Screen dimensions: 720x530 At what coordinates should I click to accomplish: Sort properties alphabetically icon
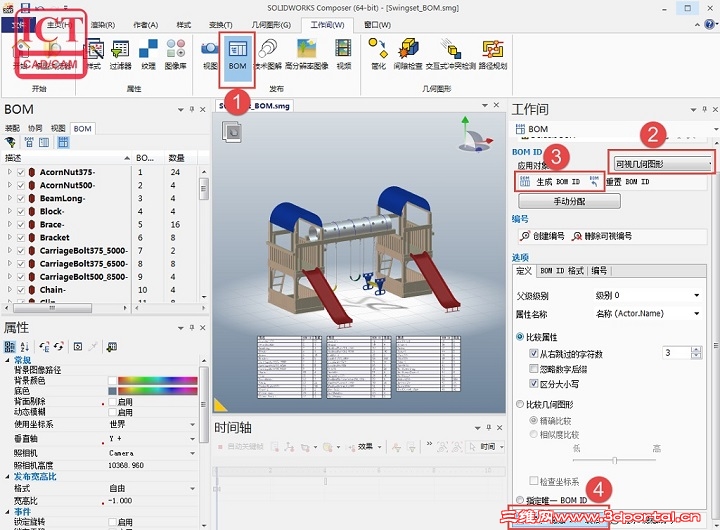(x=25, y=347)
